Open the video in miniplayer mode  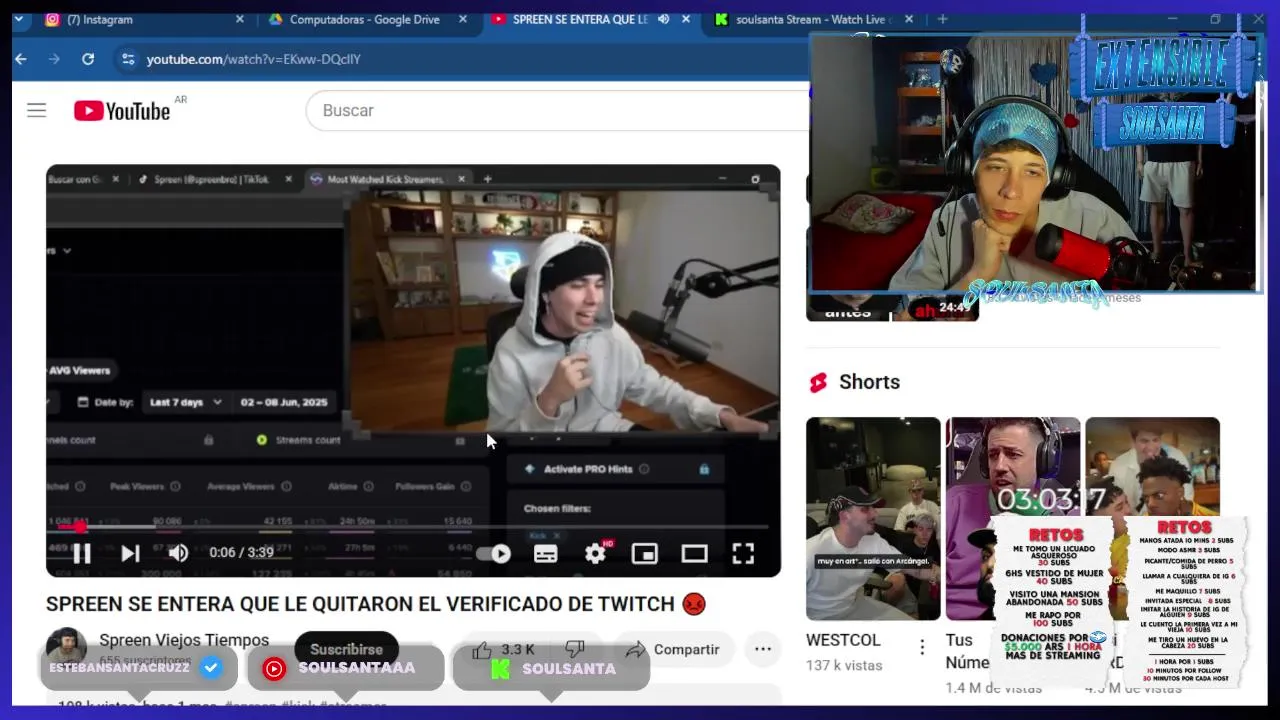(645, 553)
